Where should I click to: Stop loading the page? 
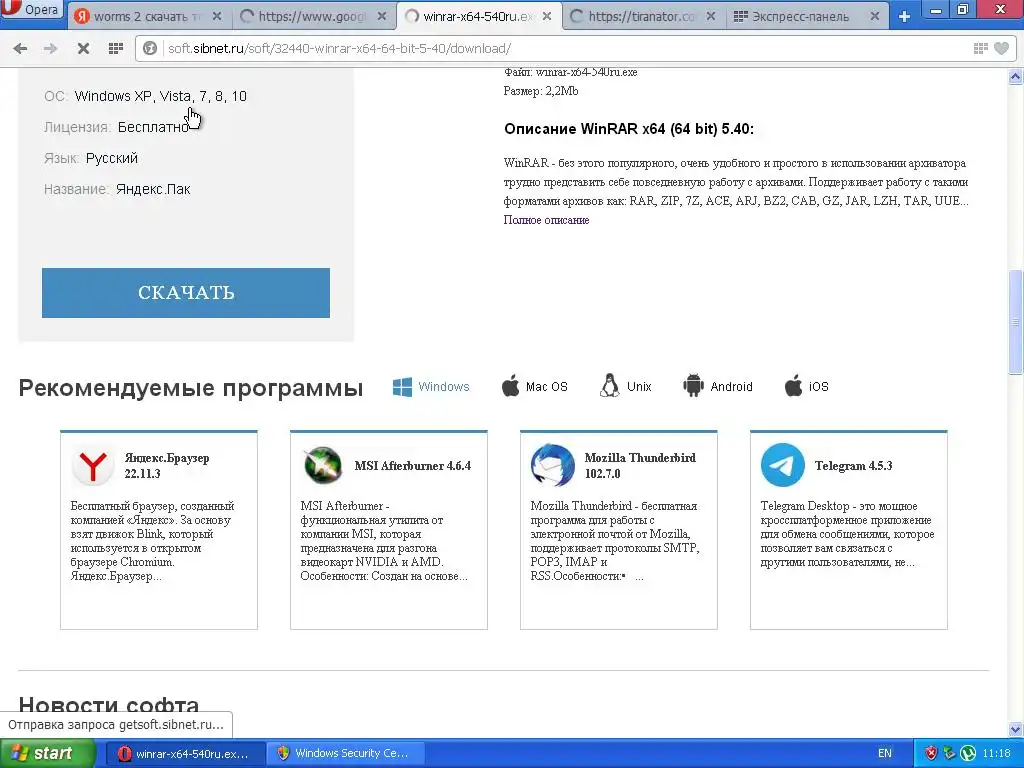pos(83,48)
